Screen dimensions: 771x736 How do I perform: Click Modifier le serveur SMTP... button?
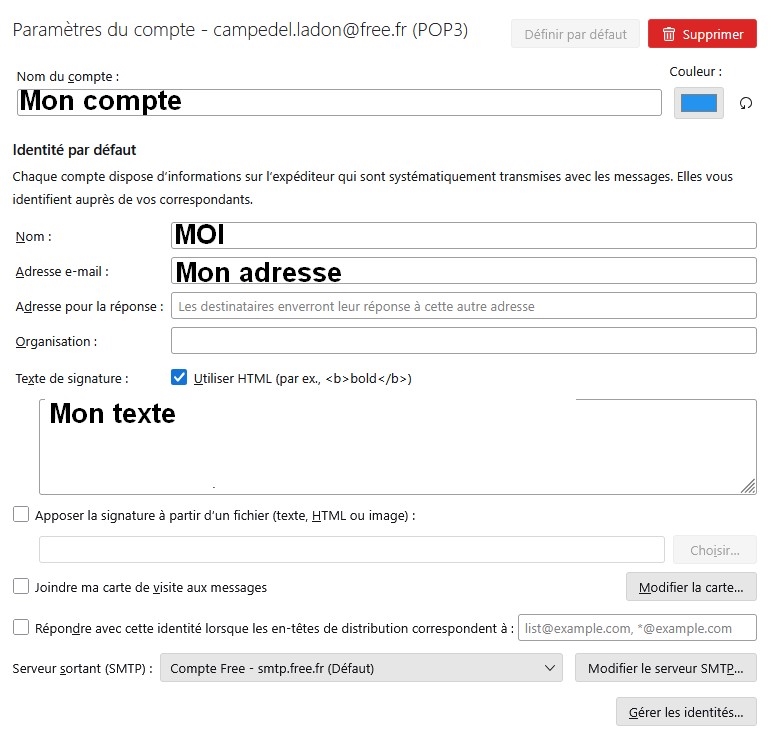click(x=666, y=668)
